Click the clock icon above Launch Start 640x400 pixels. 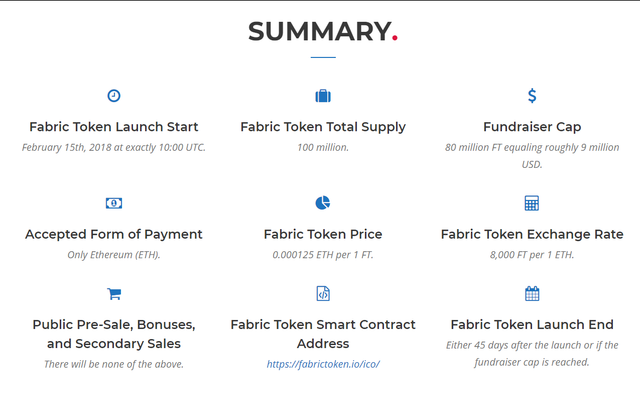(x=114, y=96)
